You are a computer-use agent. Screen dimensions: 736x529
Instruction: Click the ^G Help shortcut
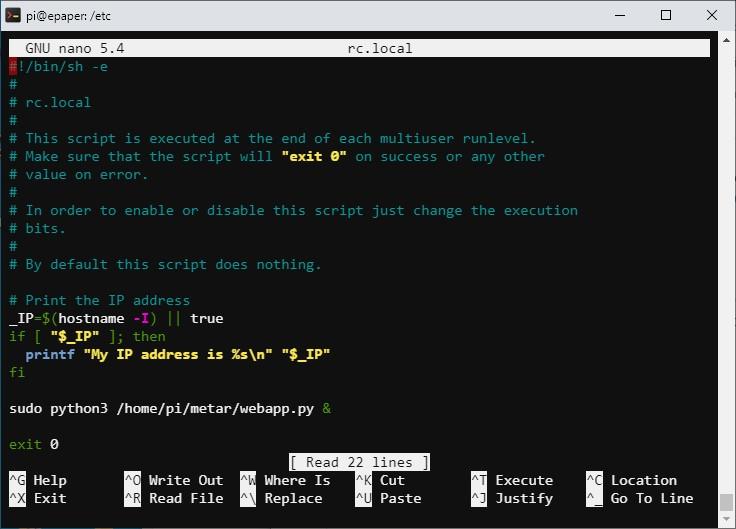[38, 480]
